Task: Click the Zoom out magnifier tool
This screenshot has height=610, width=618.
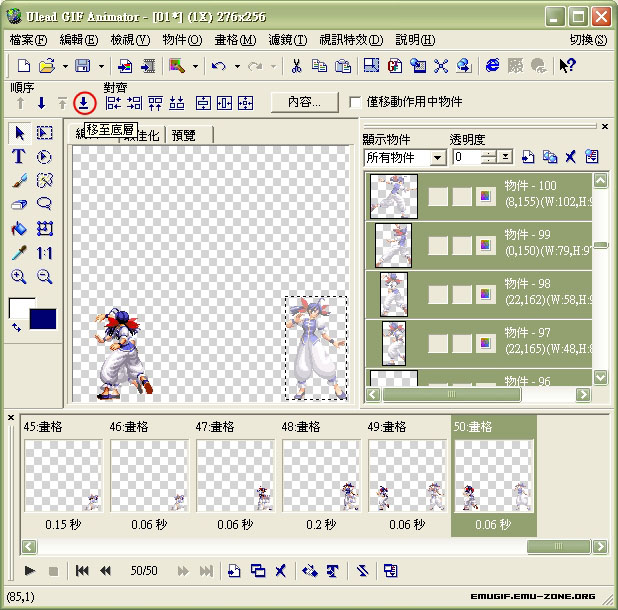Action: point(44,277)
